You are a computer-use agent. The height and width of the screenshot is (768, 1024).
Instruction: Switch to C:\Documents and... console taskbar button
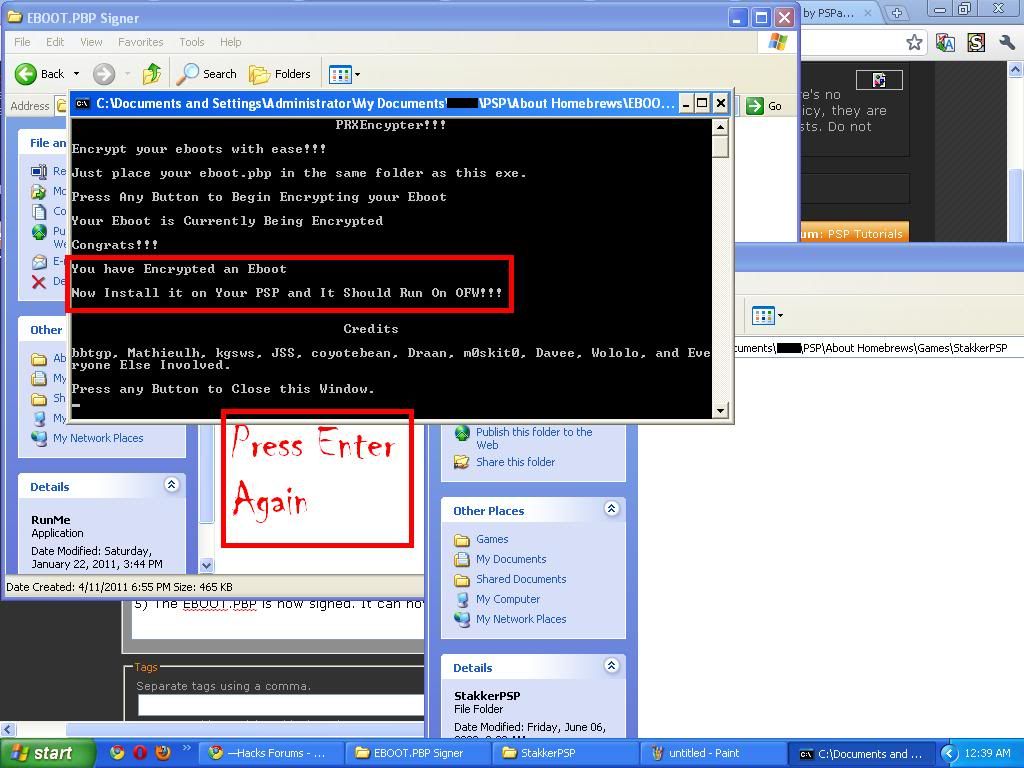click(x=861, y=754)
